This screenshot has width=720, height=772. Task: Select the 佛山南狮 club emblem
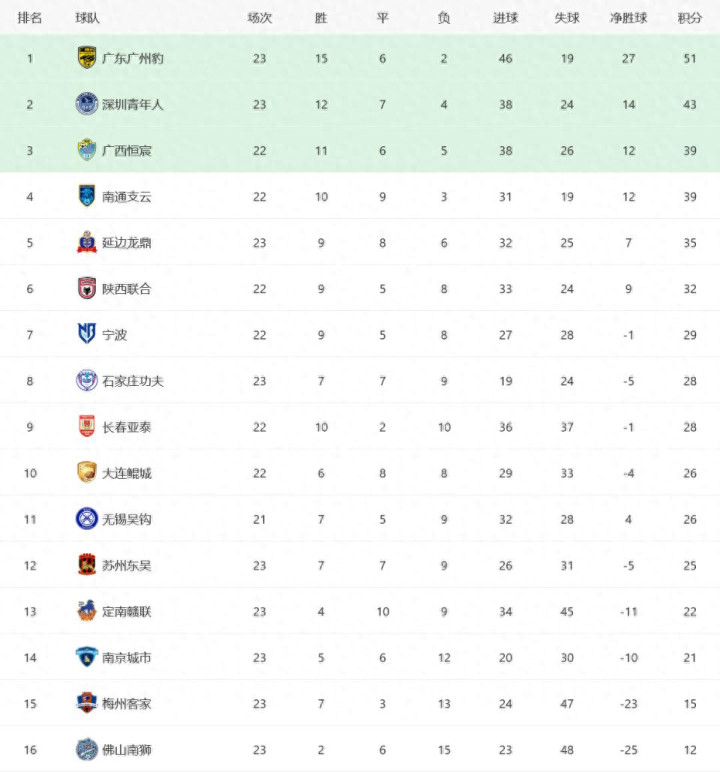[x=87, y=749]
